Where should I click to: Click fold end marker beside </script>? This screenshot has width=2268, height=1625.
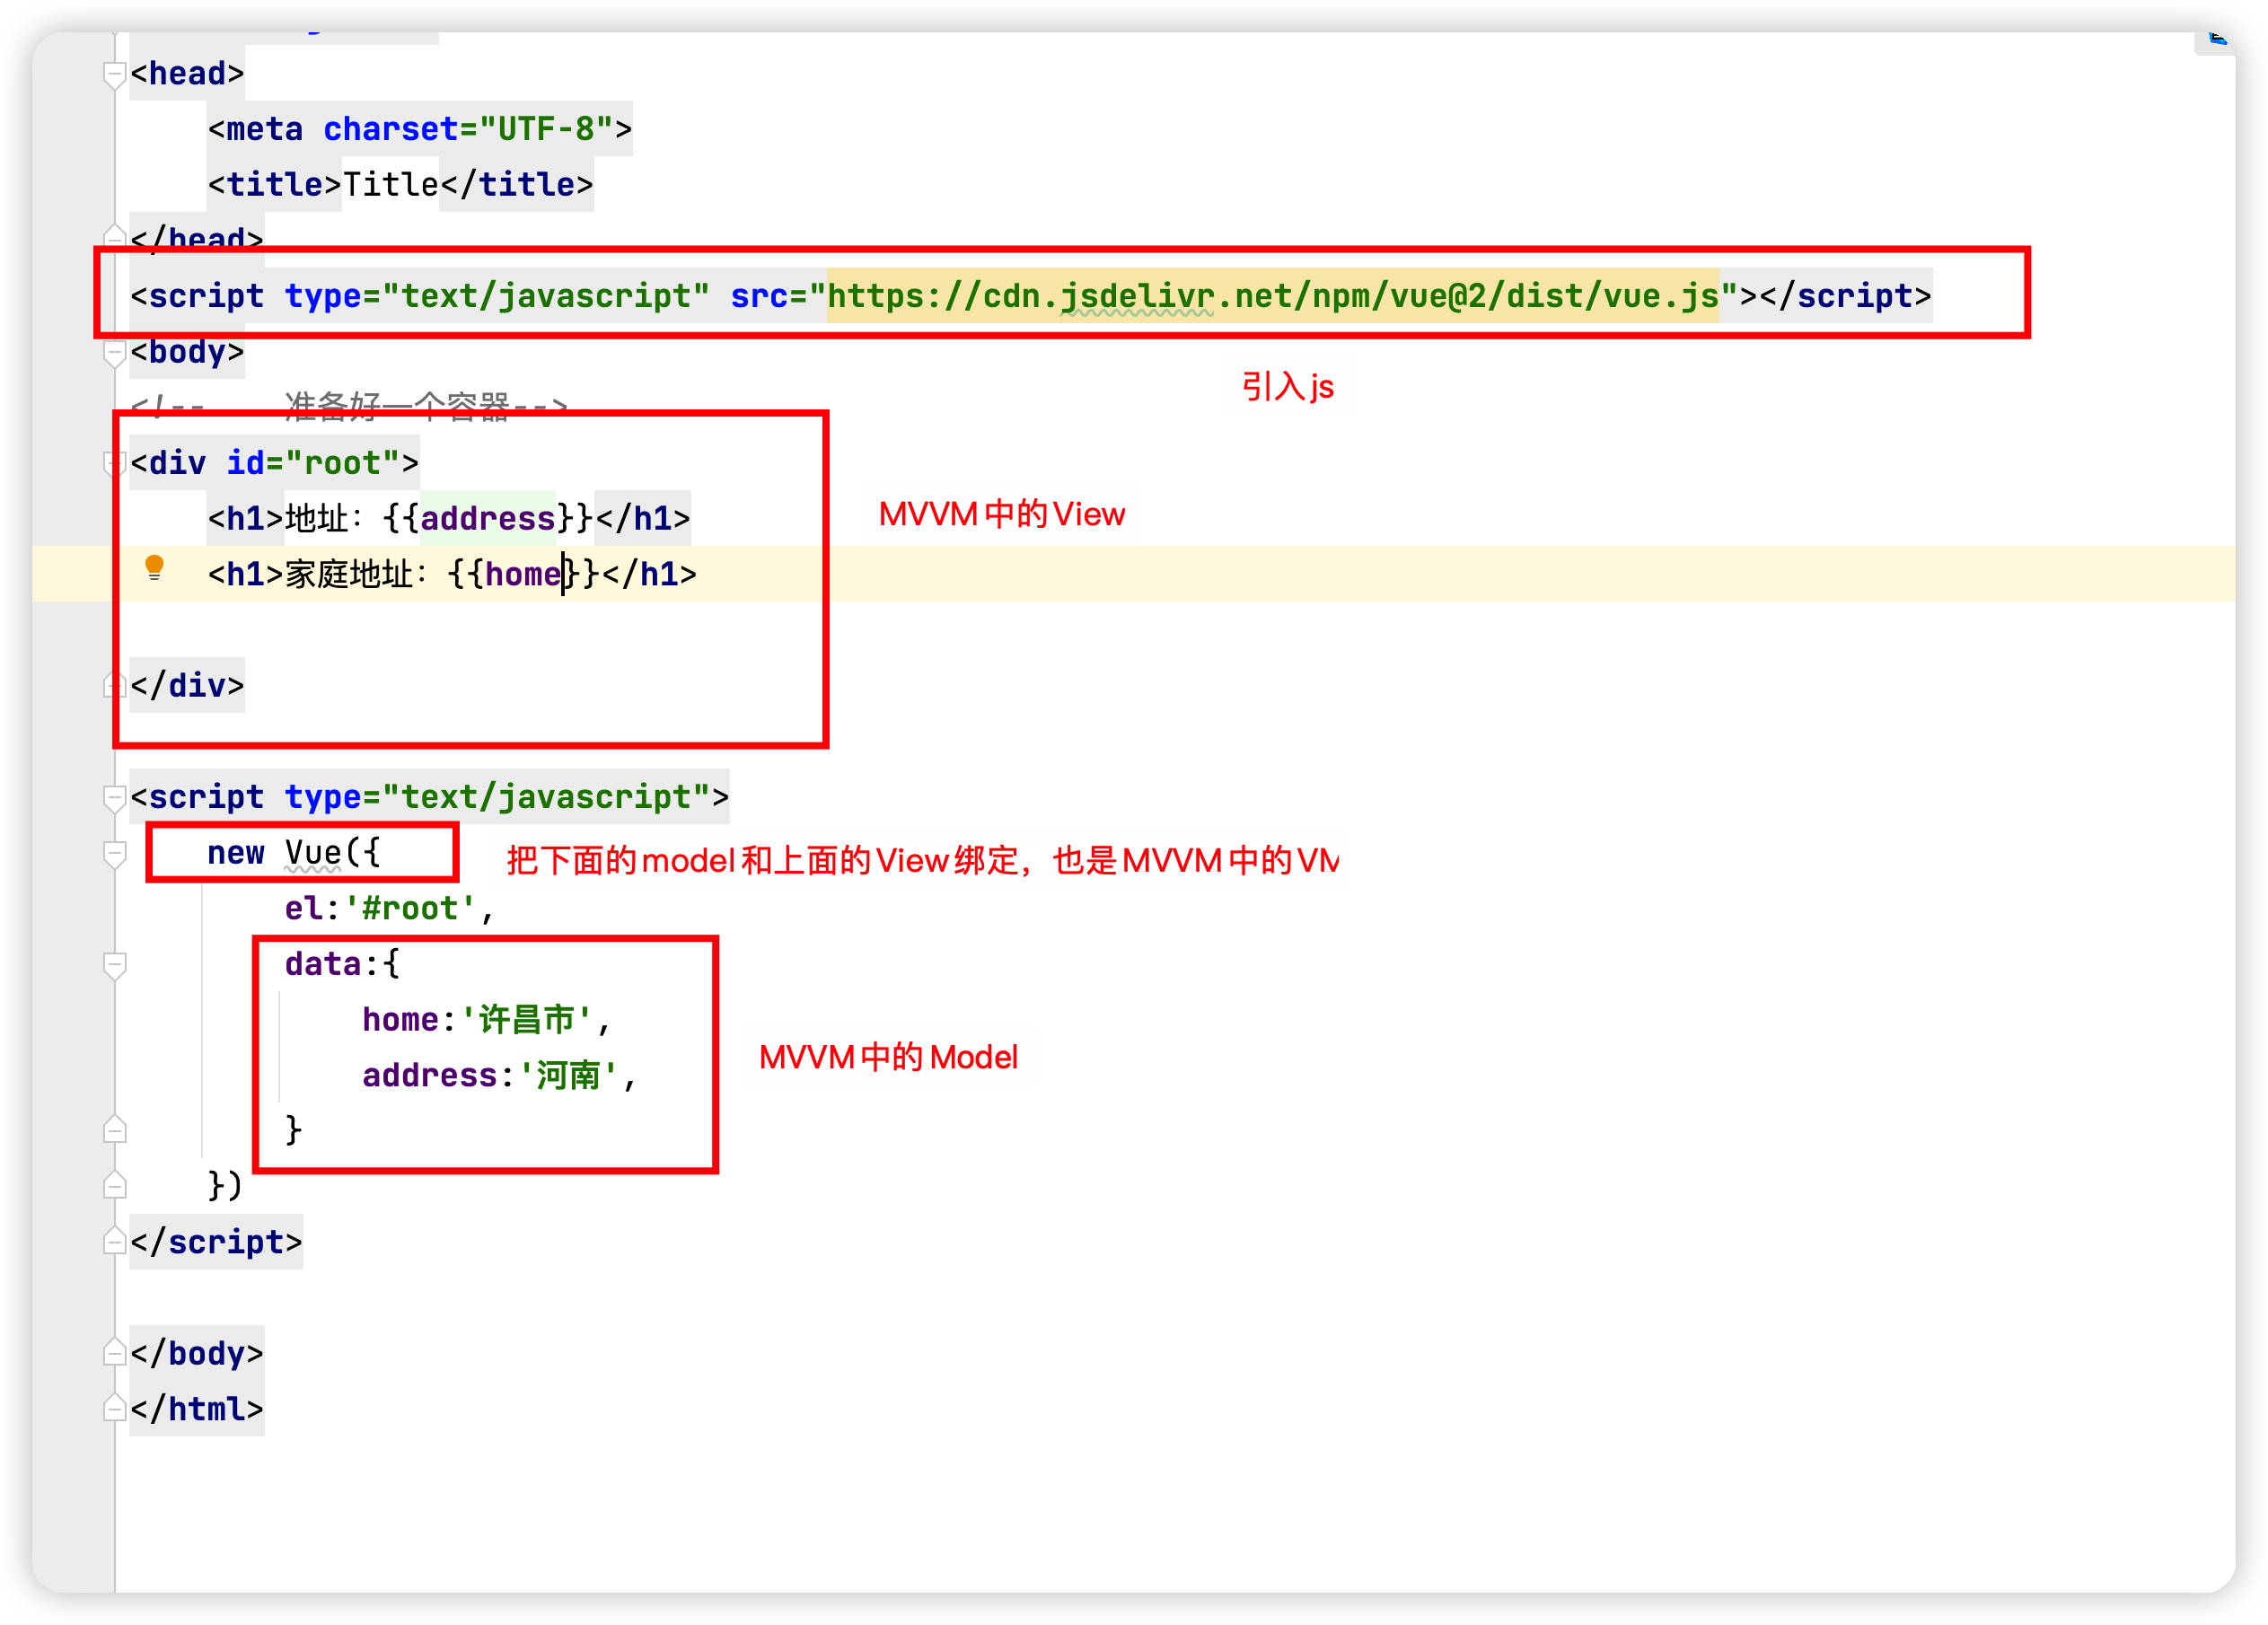pyautogui.click(x=115, y=1241)
